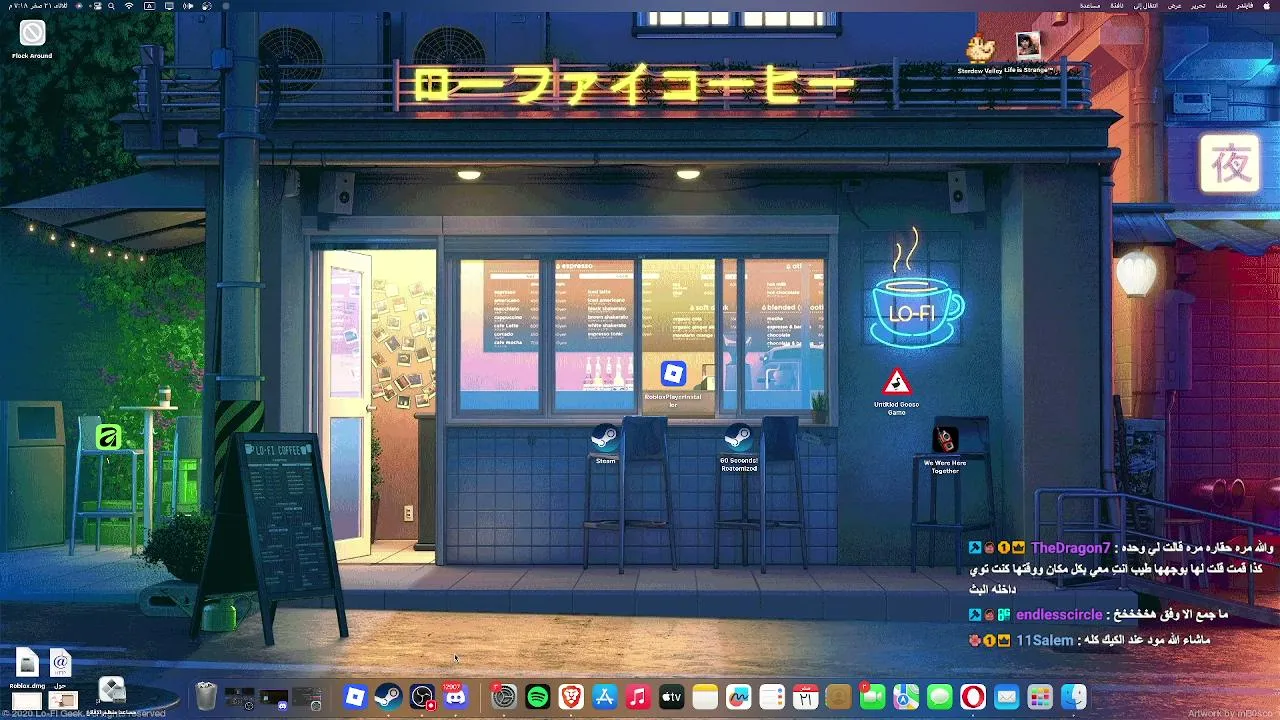Open Discord from the dock
Screen dimensions: 1280x720
point(455,697)
